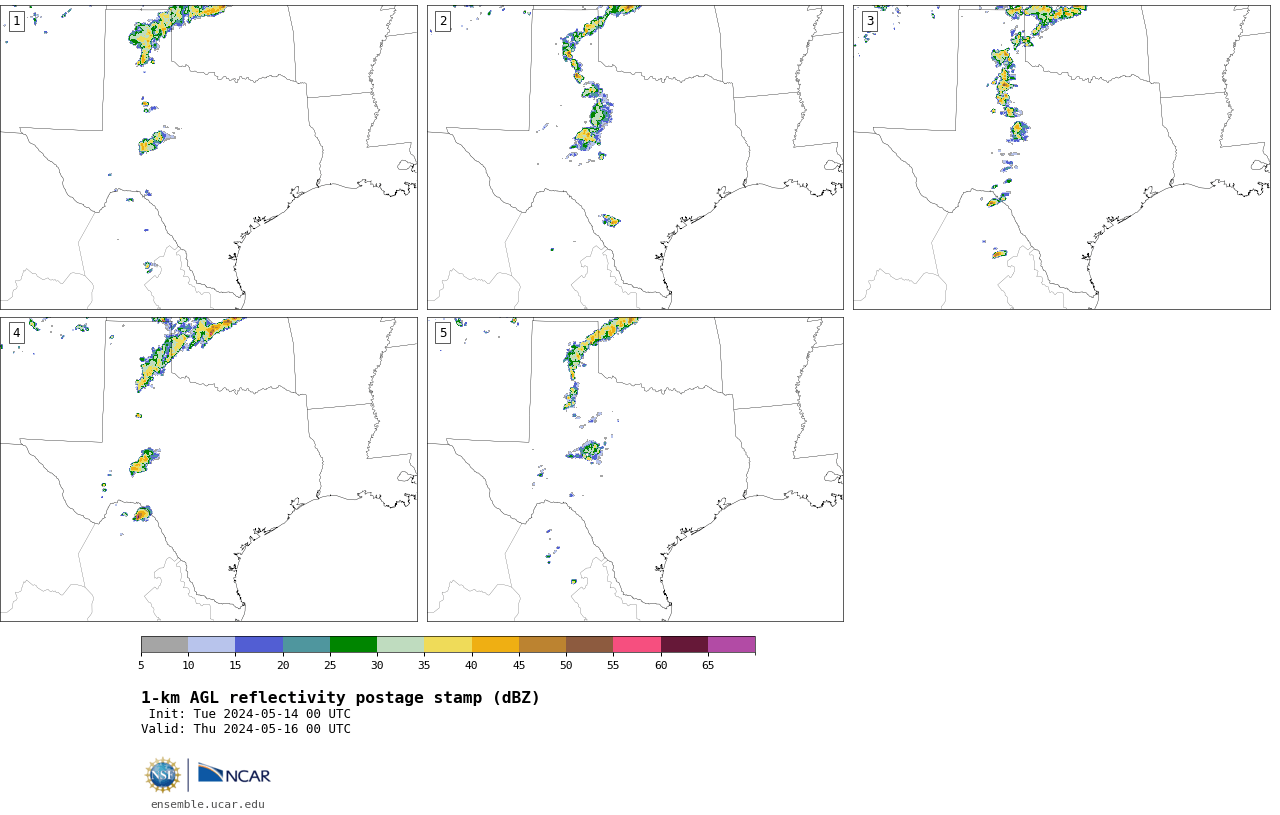Click the colorbar tick label 50
Viewport: 1280px width, 815px height.
(x=566, y=666)
